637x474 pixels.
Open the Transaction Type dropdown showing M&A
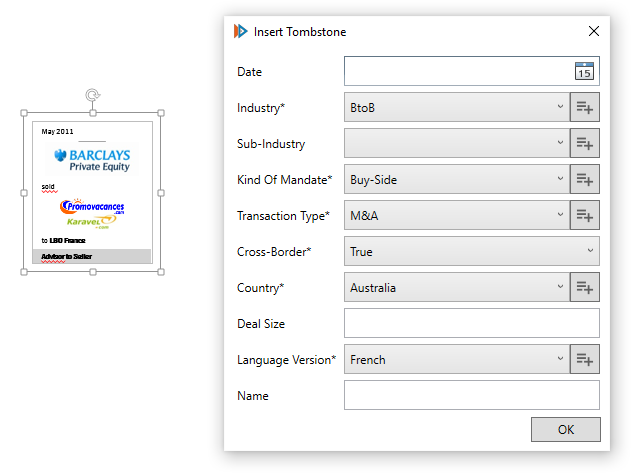456,215
